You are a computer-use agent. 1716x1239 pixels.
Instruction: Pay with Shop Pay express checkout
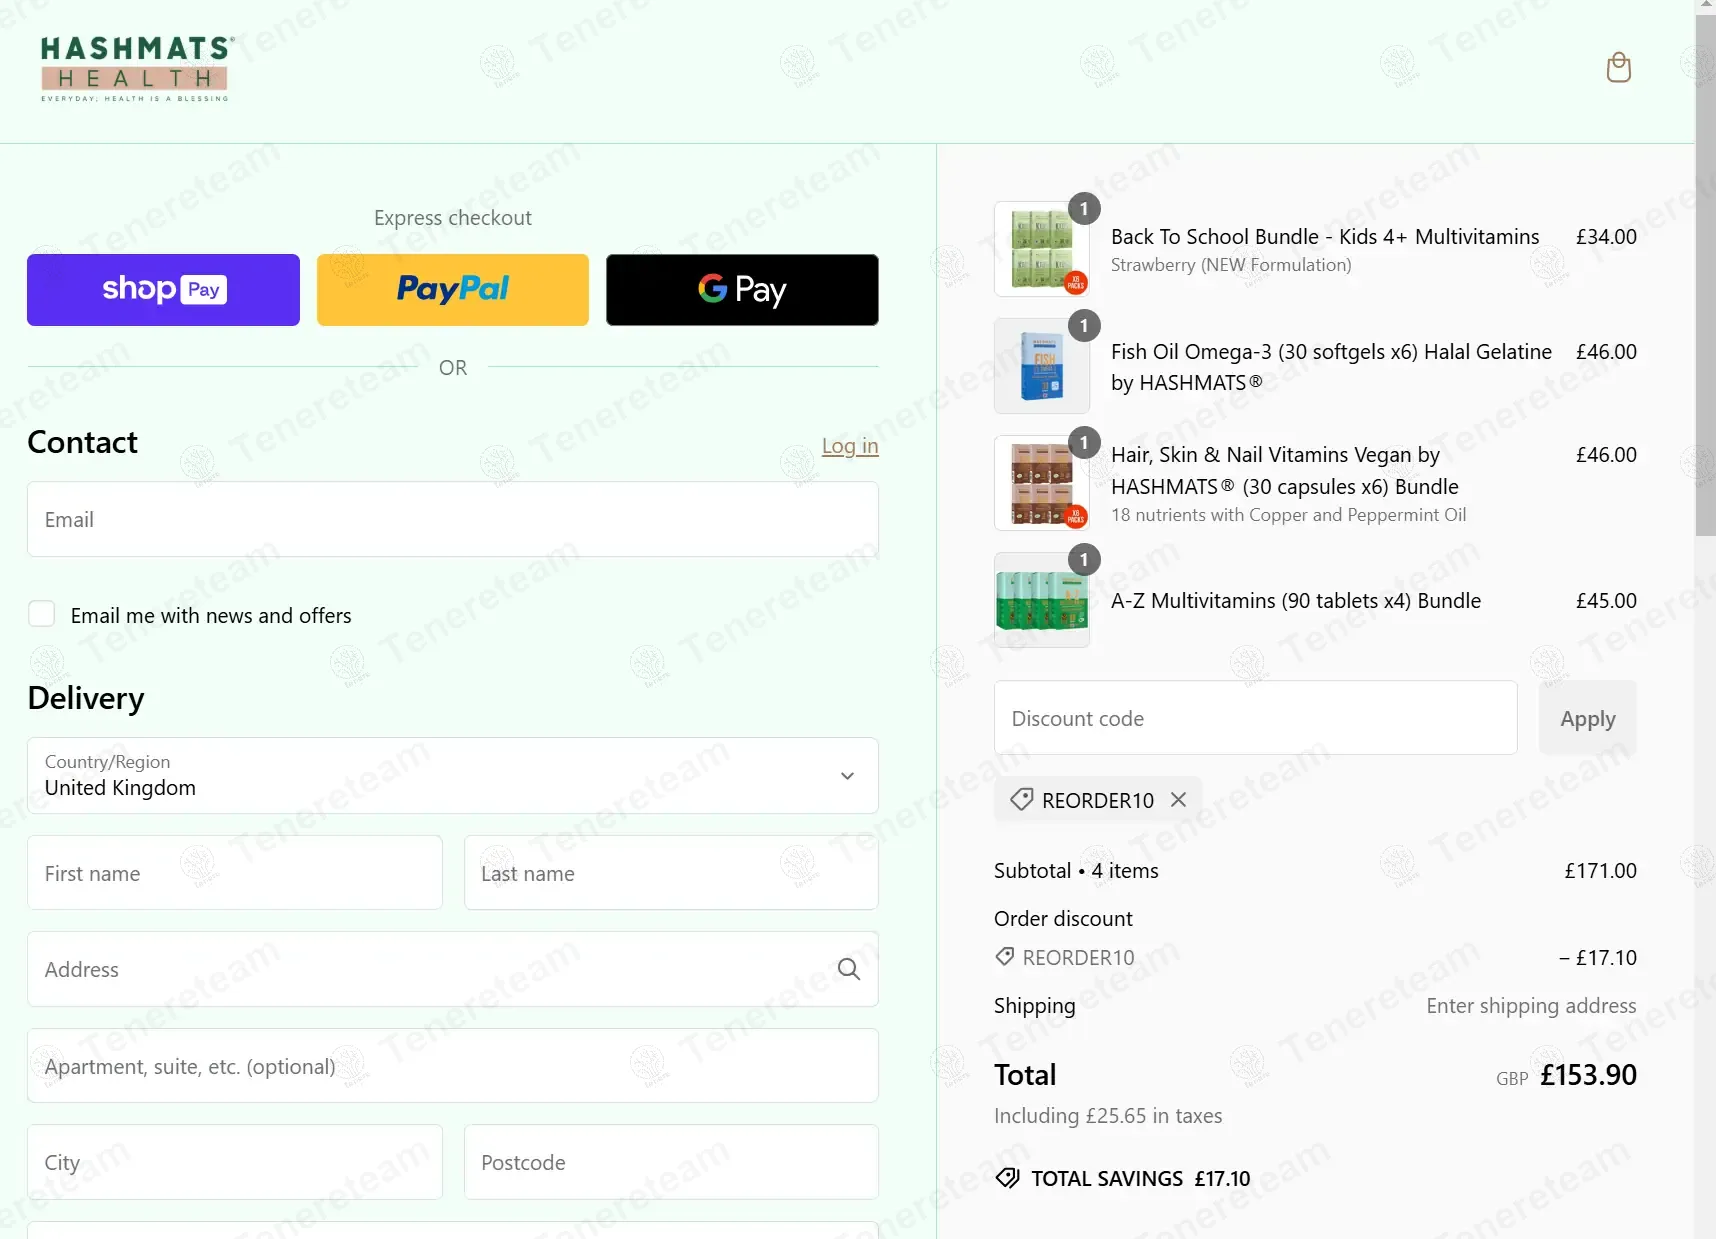click(x=163, y=290)
